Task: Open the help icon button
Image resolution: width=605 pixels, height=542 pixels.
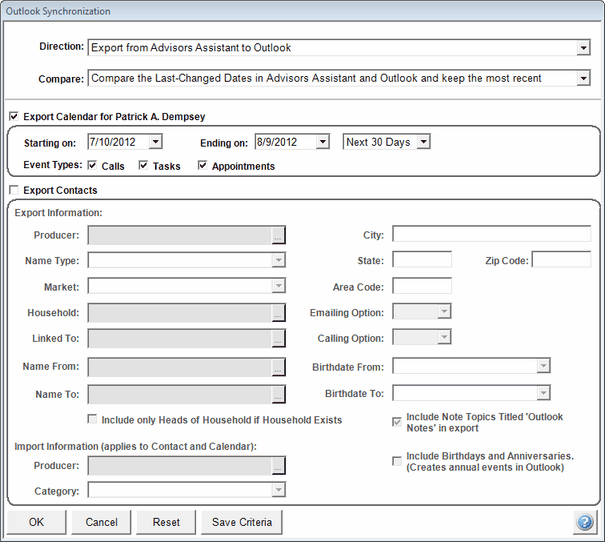Action: pyautogui.click(x=585, y=522)
